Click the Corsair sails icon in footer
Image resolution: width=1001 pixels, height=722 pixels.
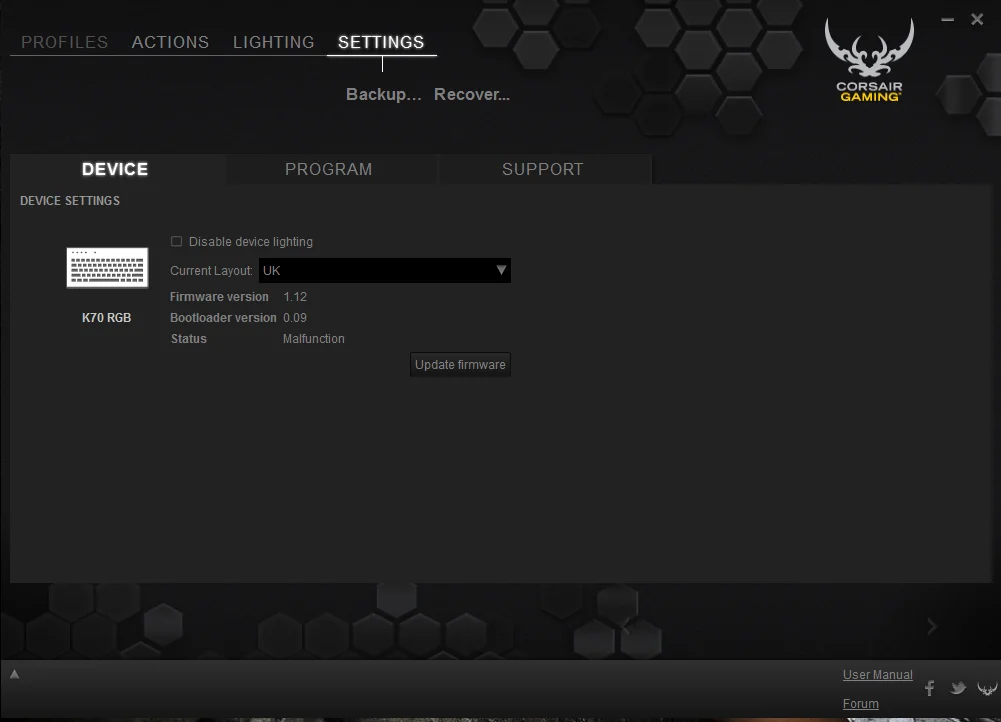pyautogui.click(x=987, y=688)
